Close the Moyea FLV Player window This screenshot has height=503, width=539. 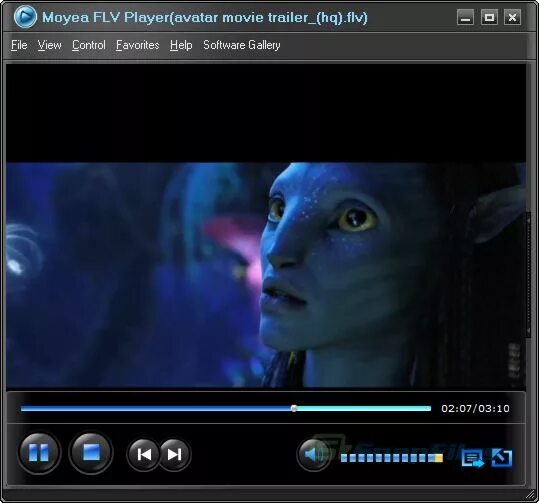512,17
